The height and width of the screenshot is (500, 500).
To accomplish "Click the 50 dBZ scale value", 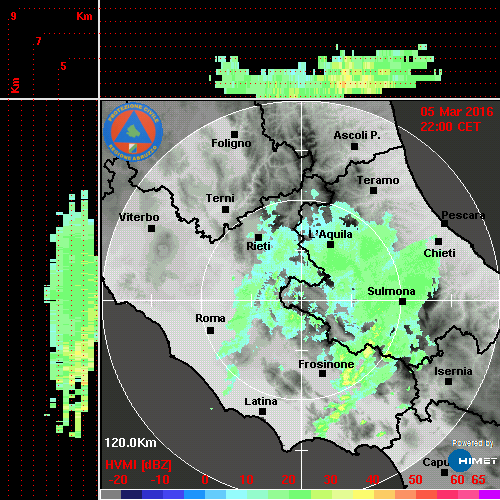I will point(415,480).
